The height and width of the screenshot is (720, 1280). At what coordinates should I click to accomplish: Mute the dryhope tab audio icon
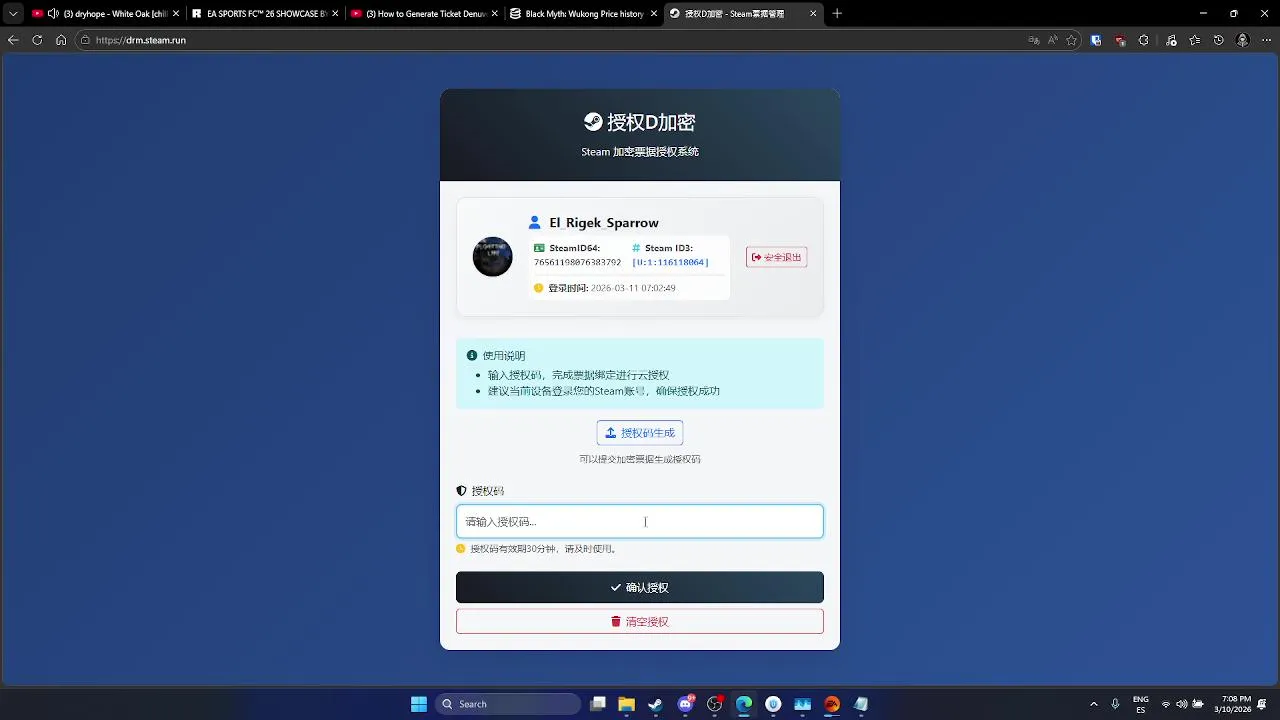click(x=53, y=14)
